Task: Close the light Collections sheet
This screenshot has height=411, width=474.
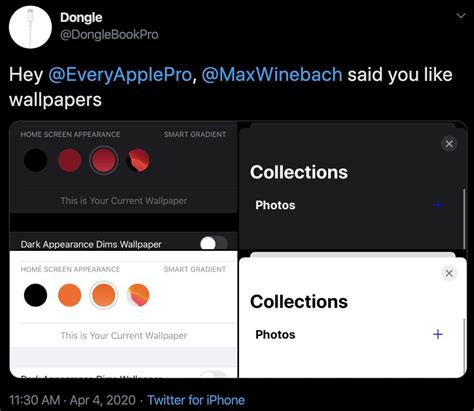Action: coord(449,273)
